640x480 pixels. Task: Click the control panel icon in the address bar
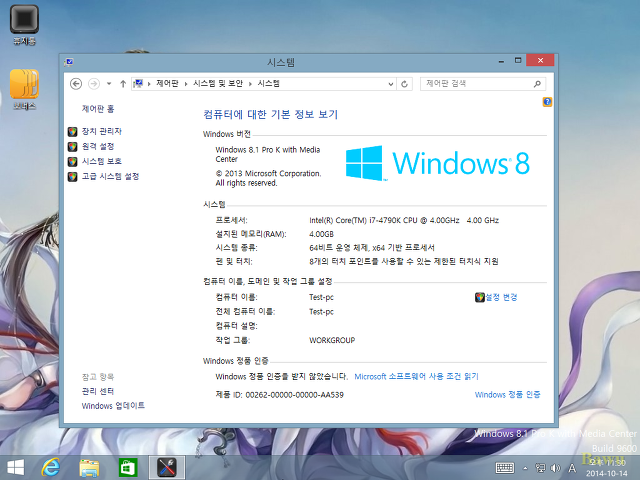[138, 84]
